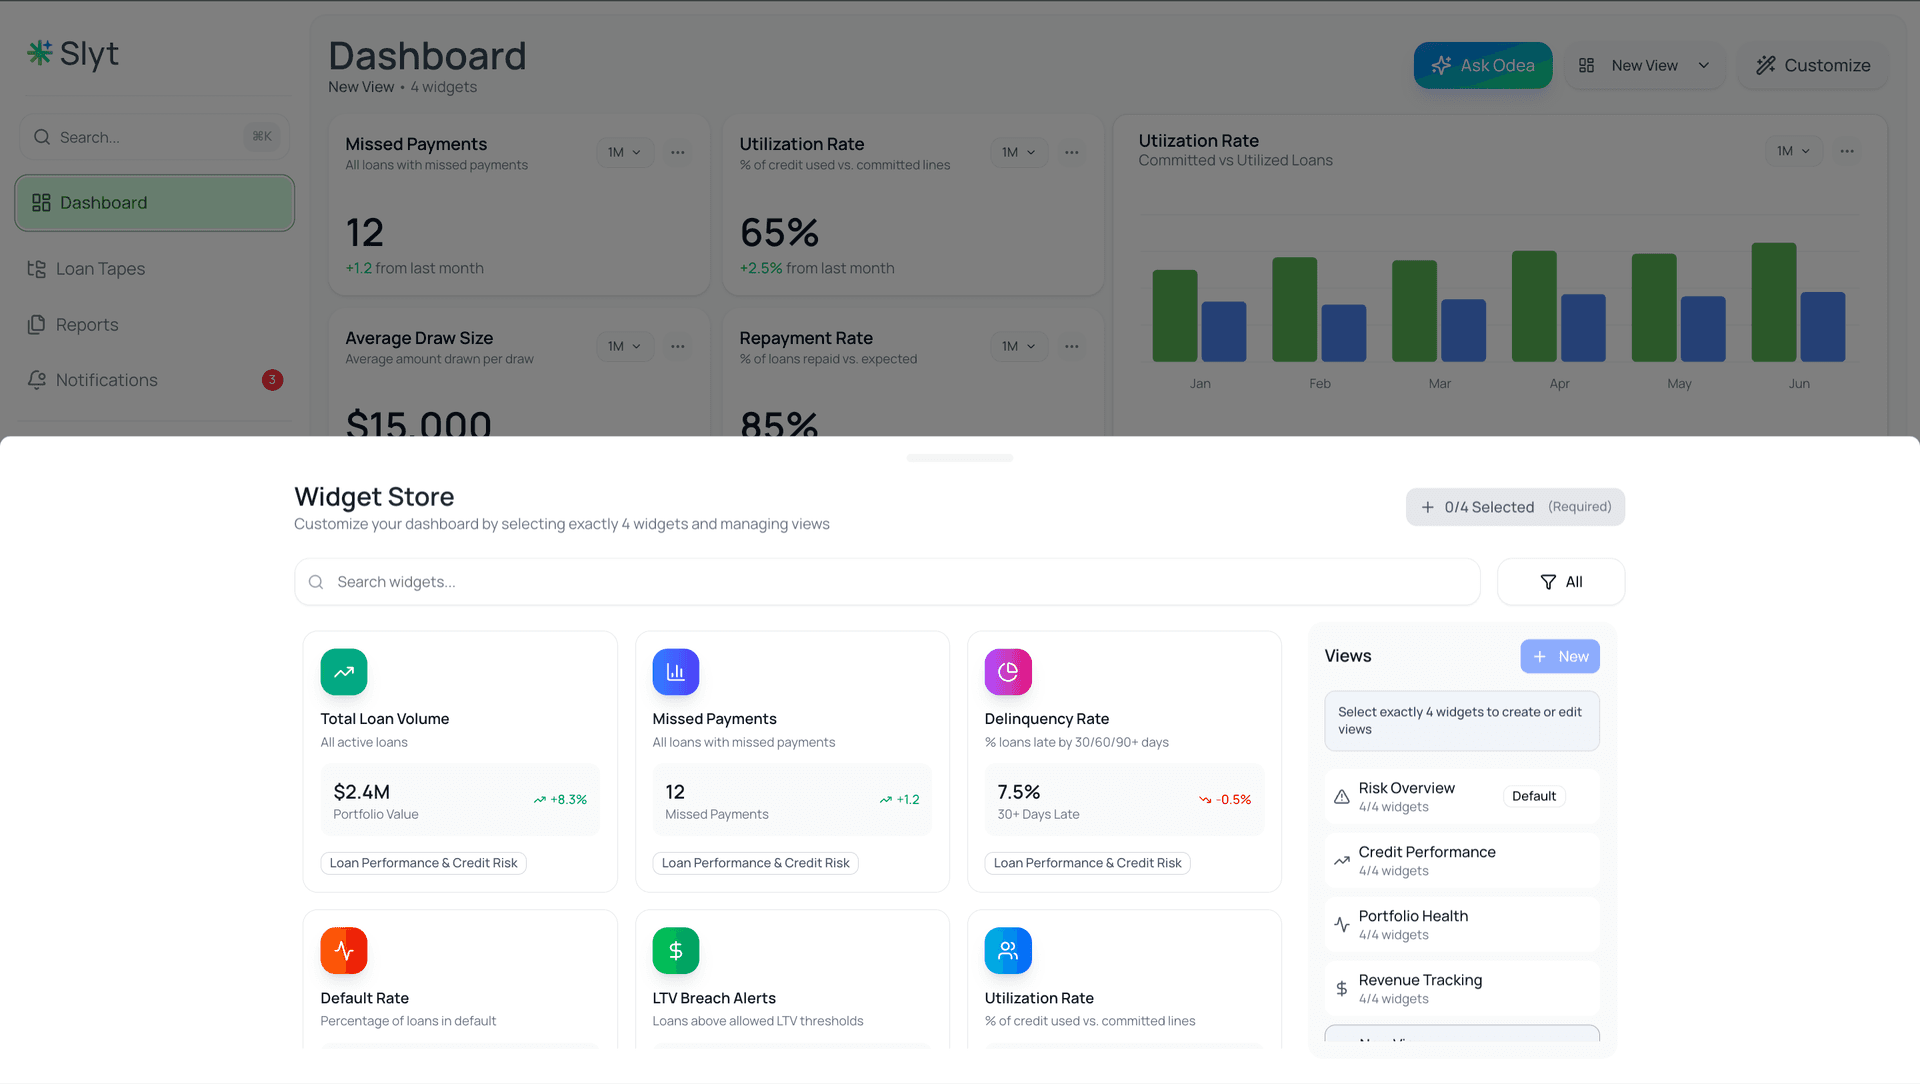Click Utilization Rate users icon
1920x1084 pixels.
[x=1008, y=951]
